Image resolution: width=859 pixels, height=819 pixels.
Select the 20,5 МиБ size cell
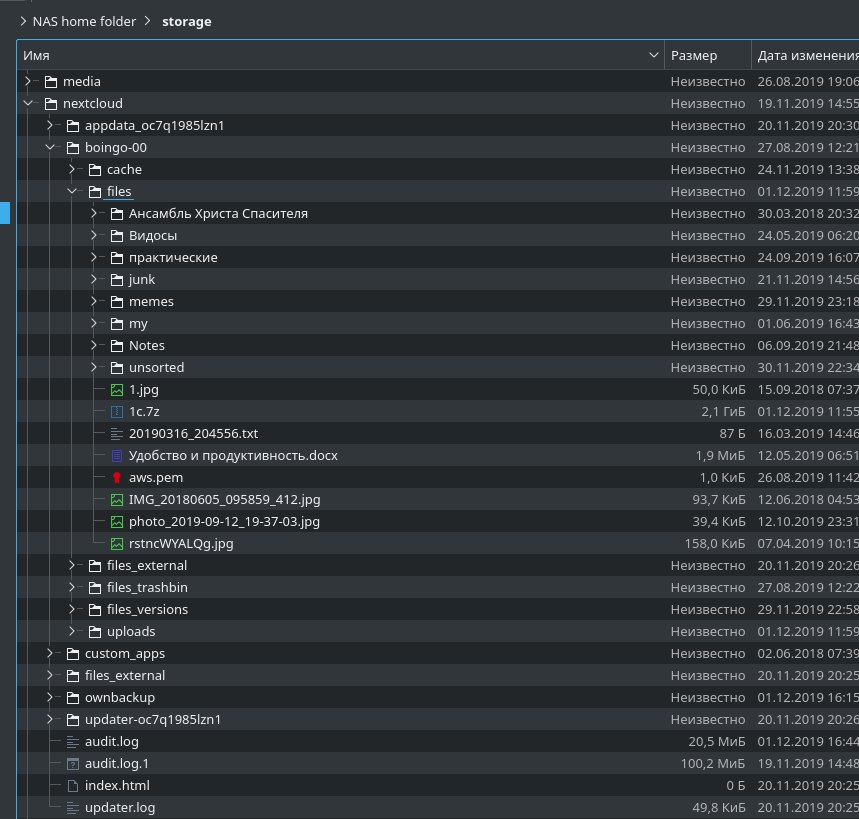pyautogui.click(x=717, y=742)
